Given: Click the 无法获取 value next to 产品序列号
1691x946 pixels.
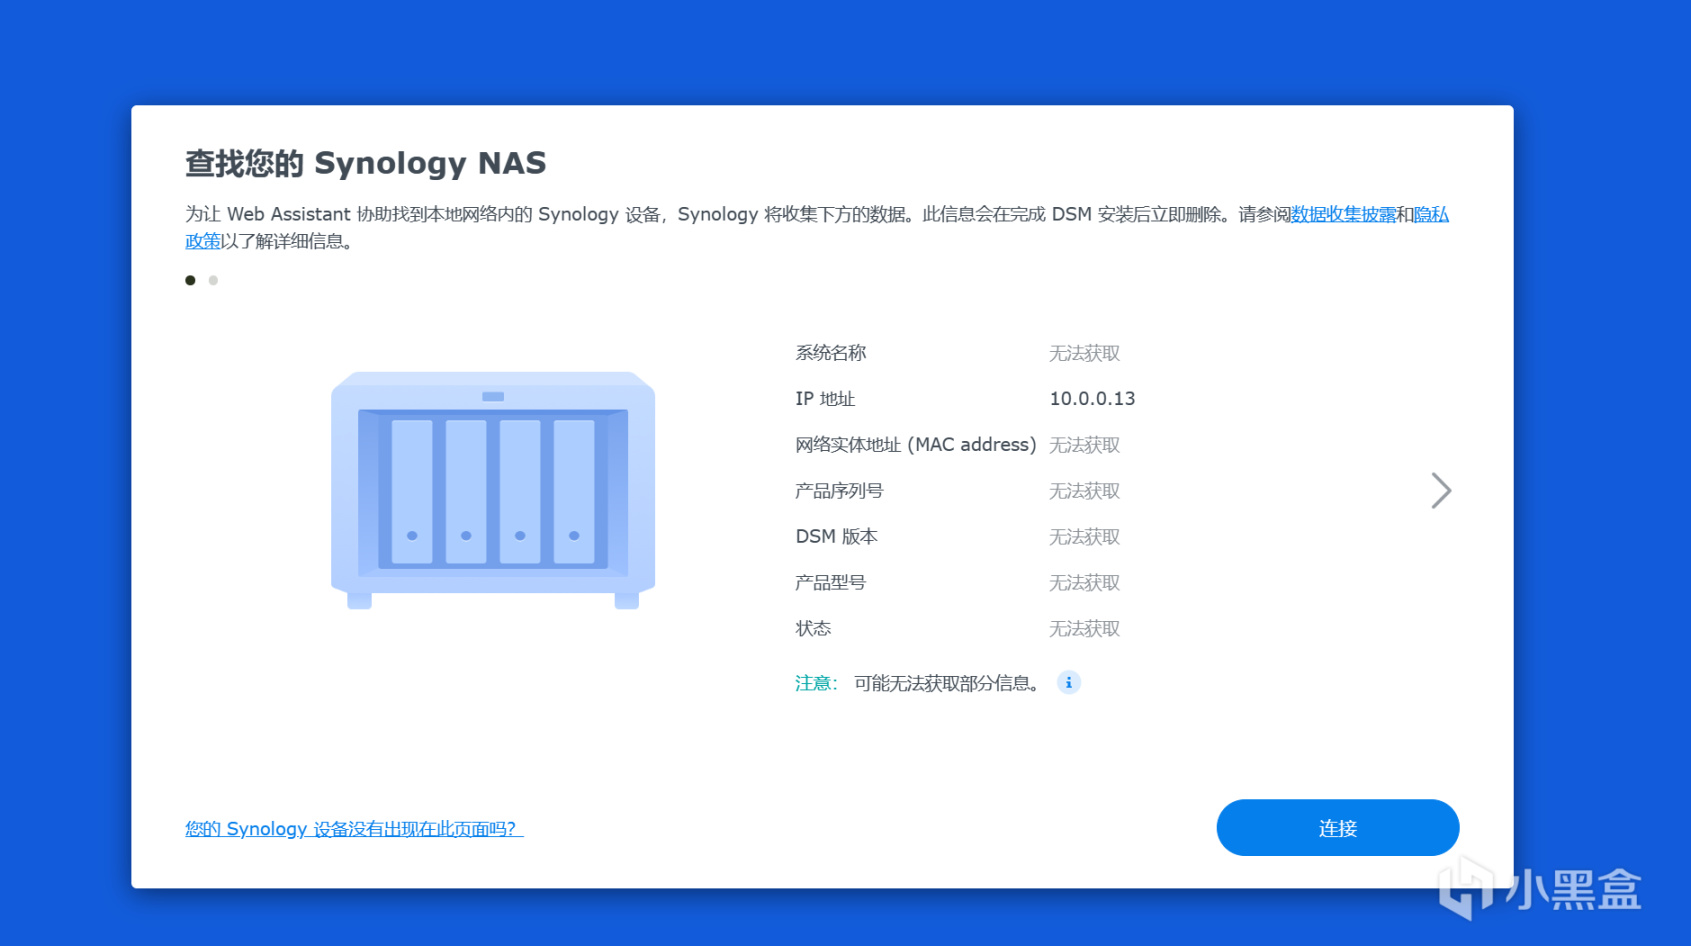Looking at the screenshot, I should point(1085,491).
